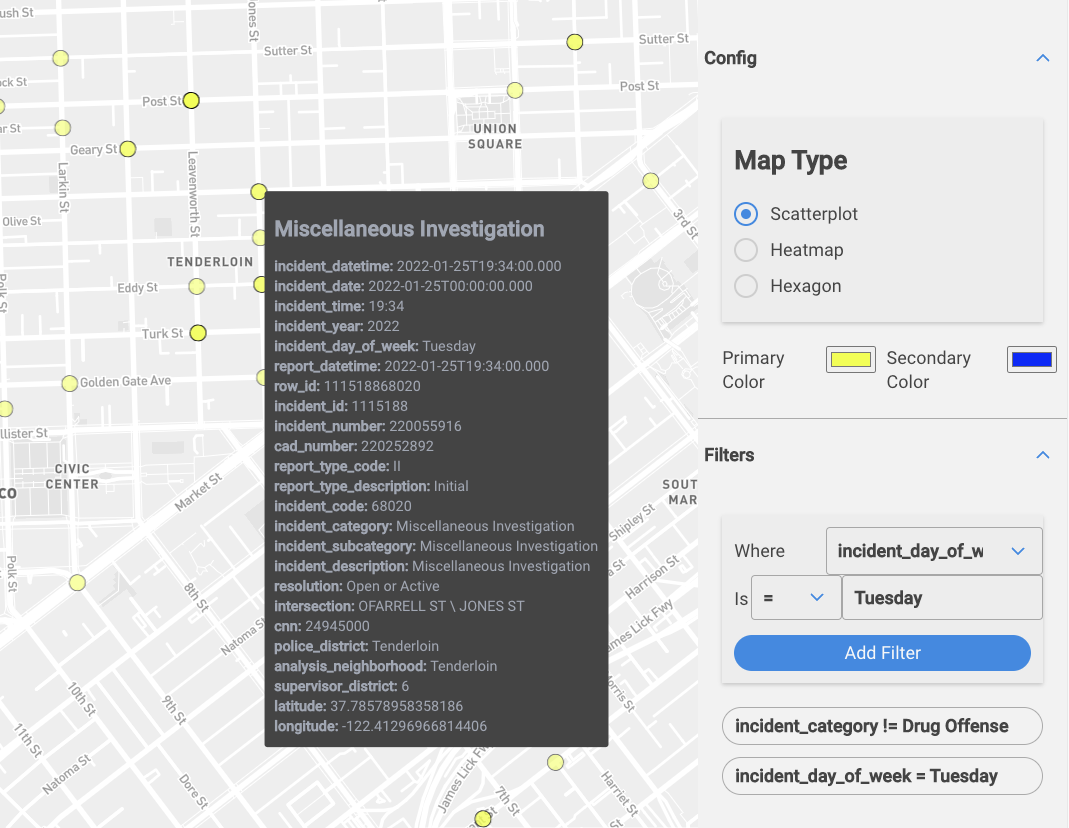Viewport: 1069px width, 828px height.
Task: Select the Hexagon map type
Action: [x=746, y=286]
